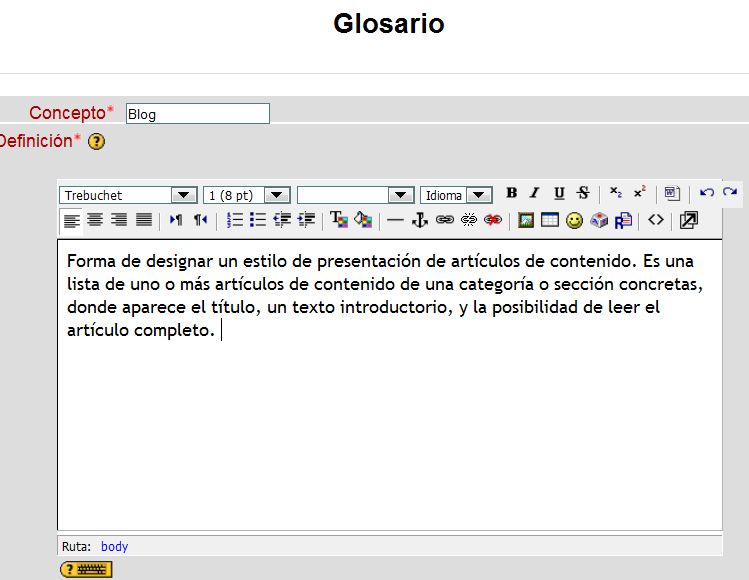
Task: Open the smiley emoticon picker
Action: coord(574,221)
